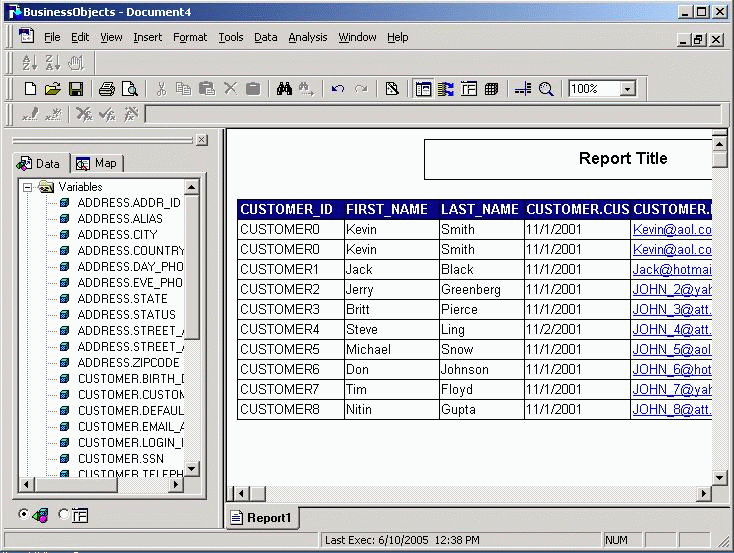Image resolution: width=734 pixels, height=553 pixels.
Task: Select CUSTOMER.SSN variable
Action: point(121,458)
